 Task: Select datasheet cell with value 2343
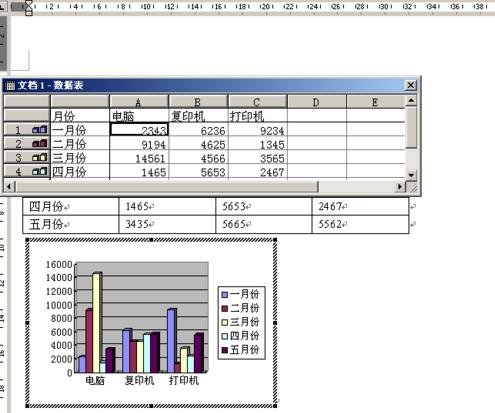(x=139, y=130)
